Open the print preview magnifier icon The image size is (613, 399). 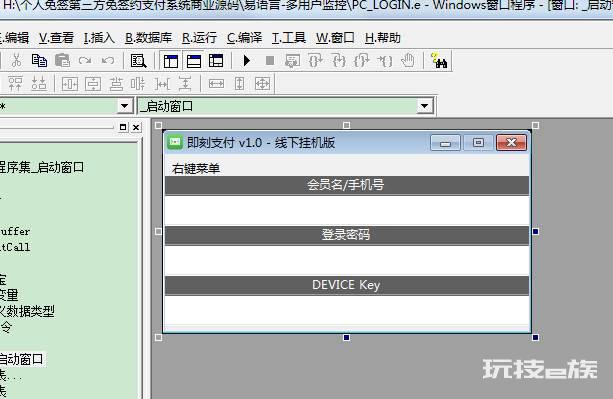click(x=138, y=61)
